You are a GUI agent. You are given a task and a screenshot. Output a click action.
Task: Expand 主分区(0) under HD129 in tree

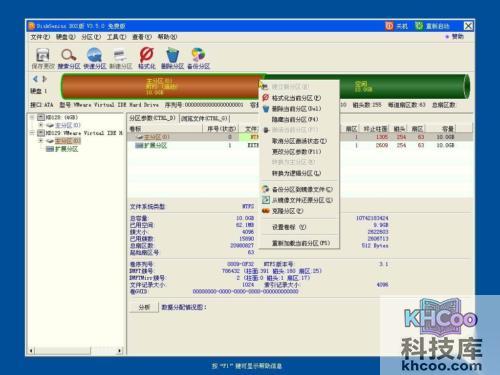coord(41,141)
